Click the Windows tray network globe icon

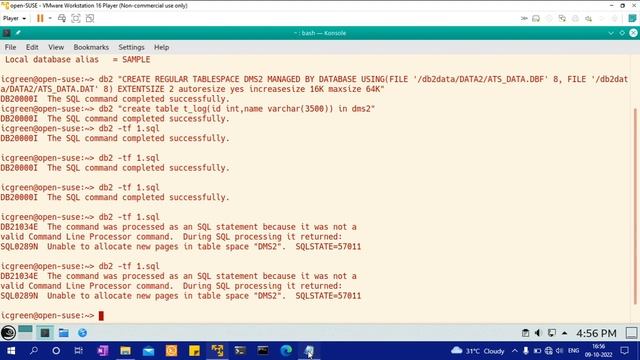coord(549,351)
